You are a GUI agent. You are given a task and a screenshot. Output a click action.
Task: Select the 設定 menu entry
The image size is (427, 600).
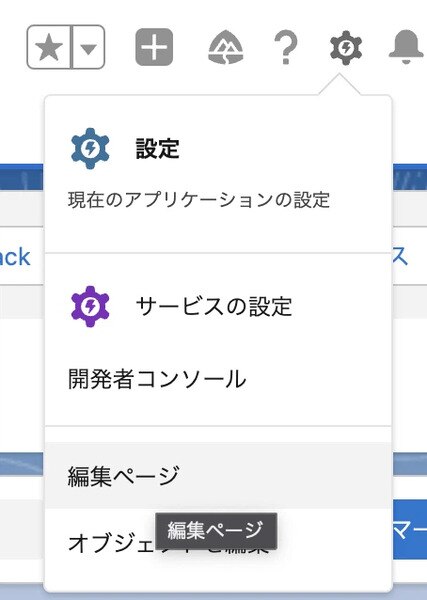pos(157,148)
